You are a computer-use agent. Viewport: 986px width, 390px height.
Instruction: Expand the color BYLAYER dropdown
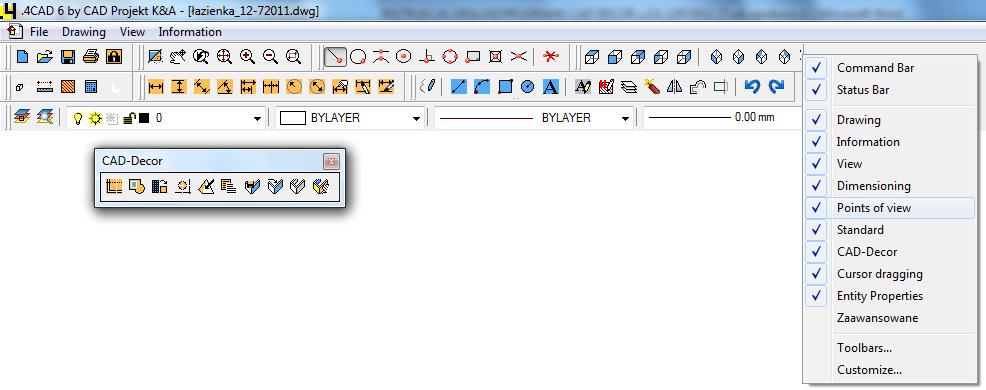click(416, 118)
